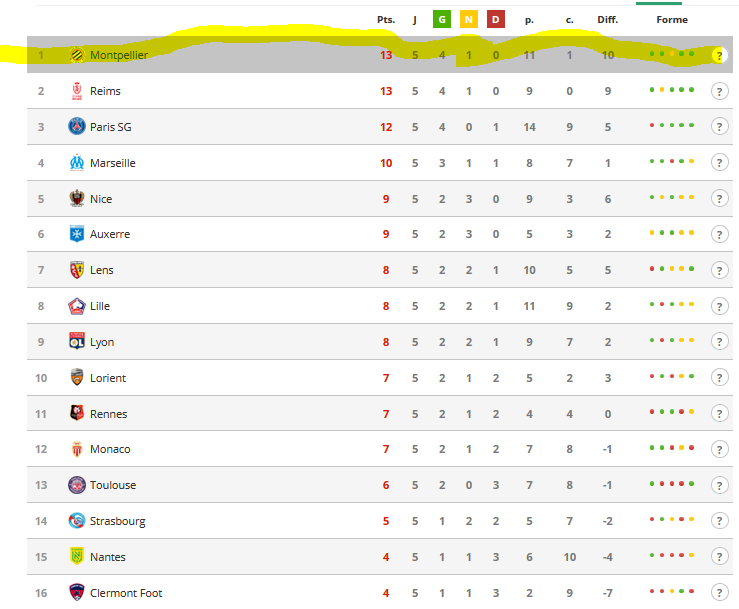The image size is (739, 609).
Task: Select the green G wins column header
Action: point(442,20)
